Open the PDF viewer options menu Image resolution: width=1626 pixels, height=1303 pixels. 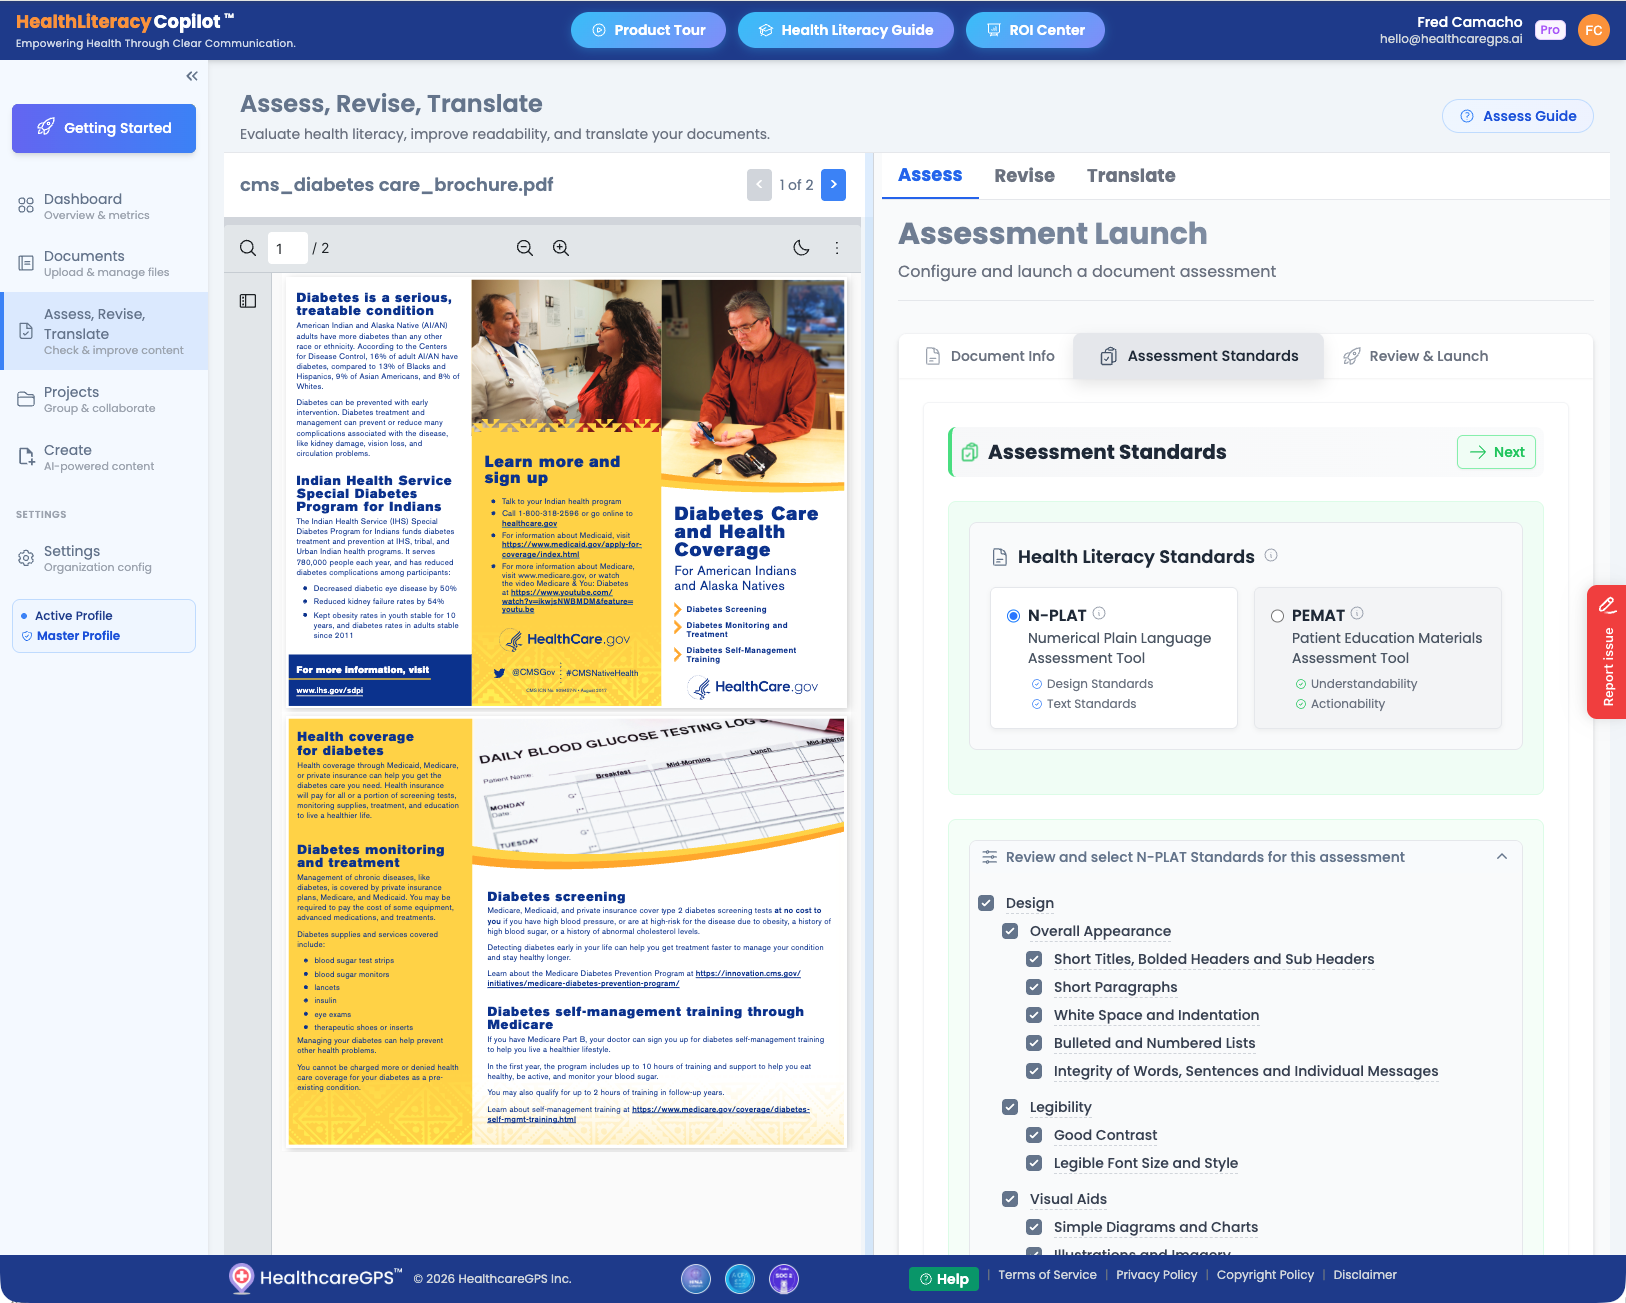[x=837, y=247]
